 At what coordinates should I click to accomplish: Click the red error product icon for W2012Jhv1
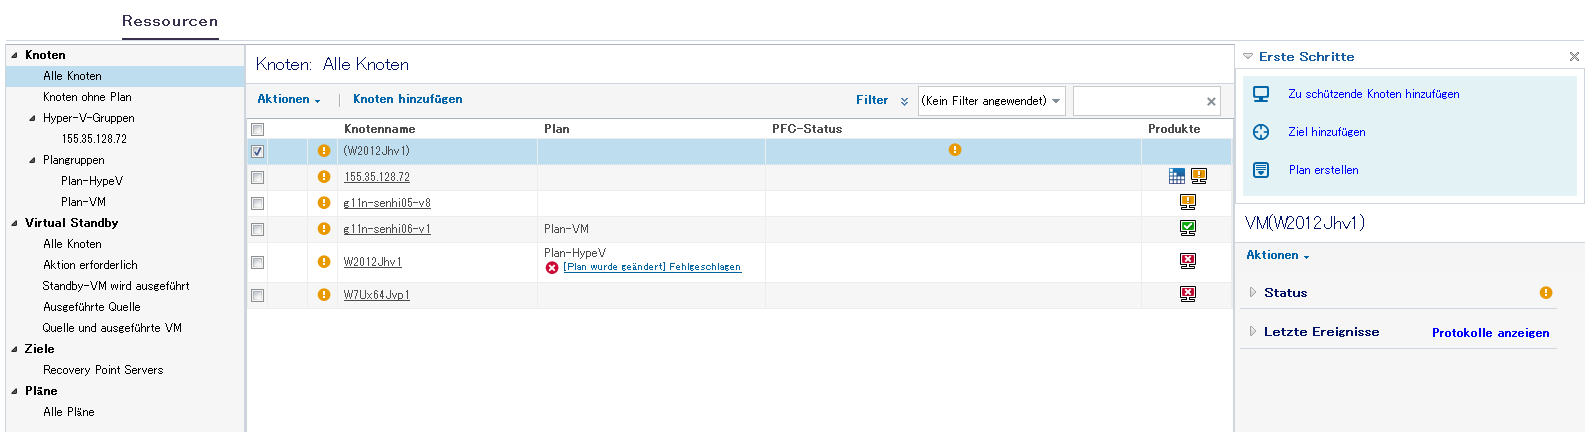1188,261
